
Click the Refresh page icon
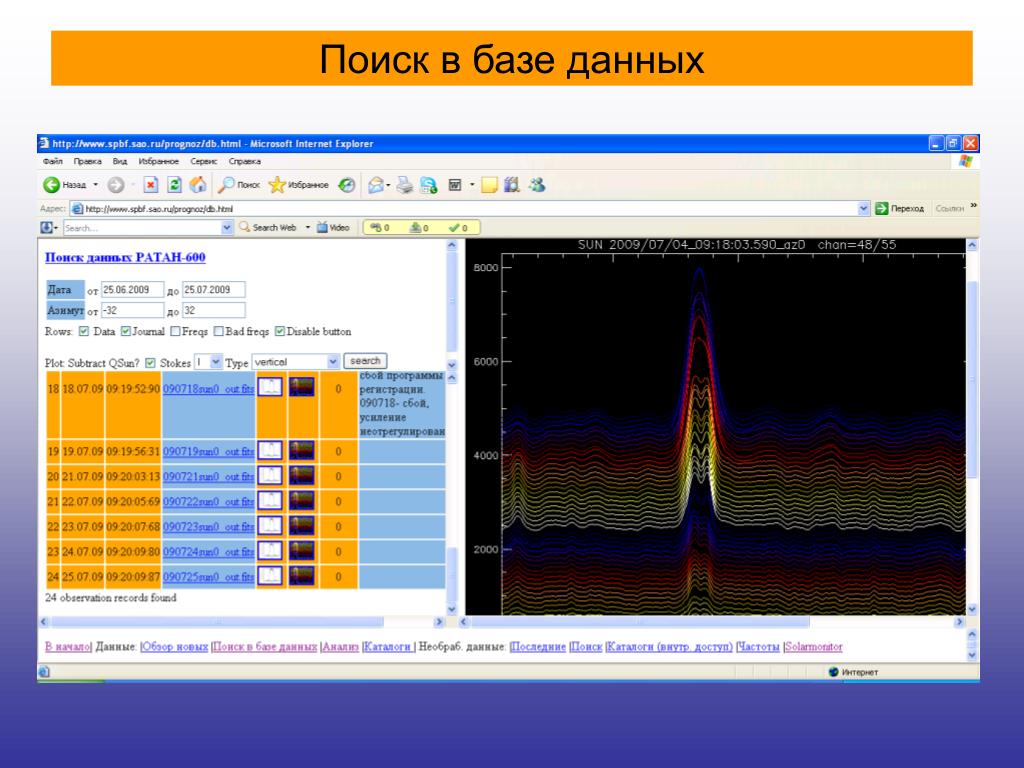(174, 185)
